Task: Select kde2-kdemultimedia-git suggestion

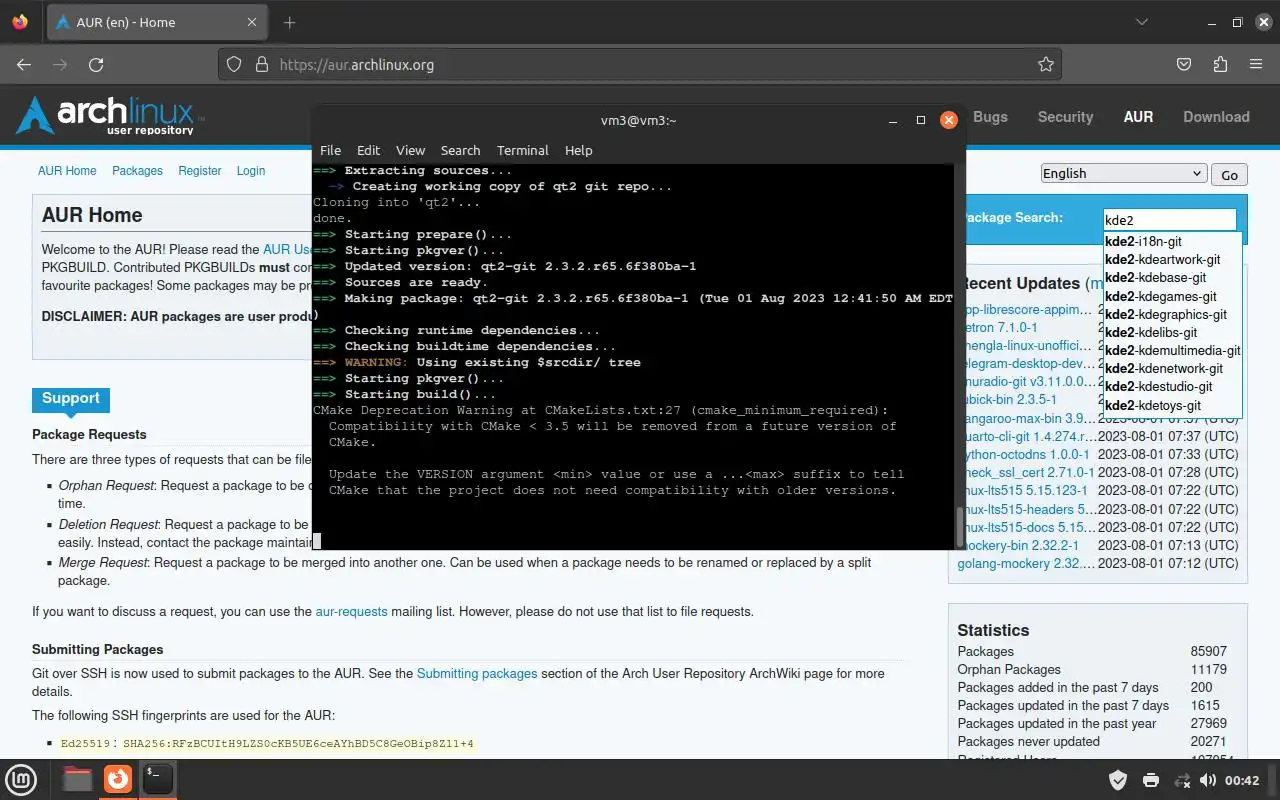Action: (1172, 350)
